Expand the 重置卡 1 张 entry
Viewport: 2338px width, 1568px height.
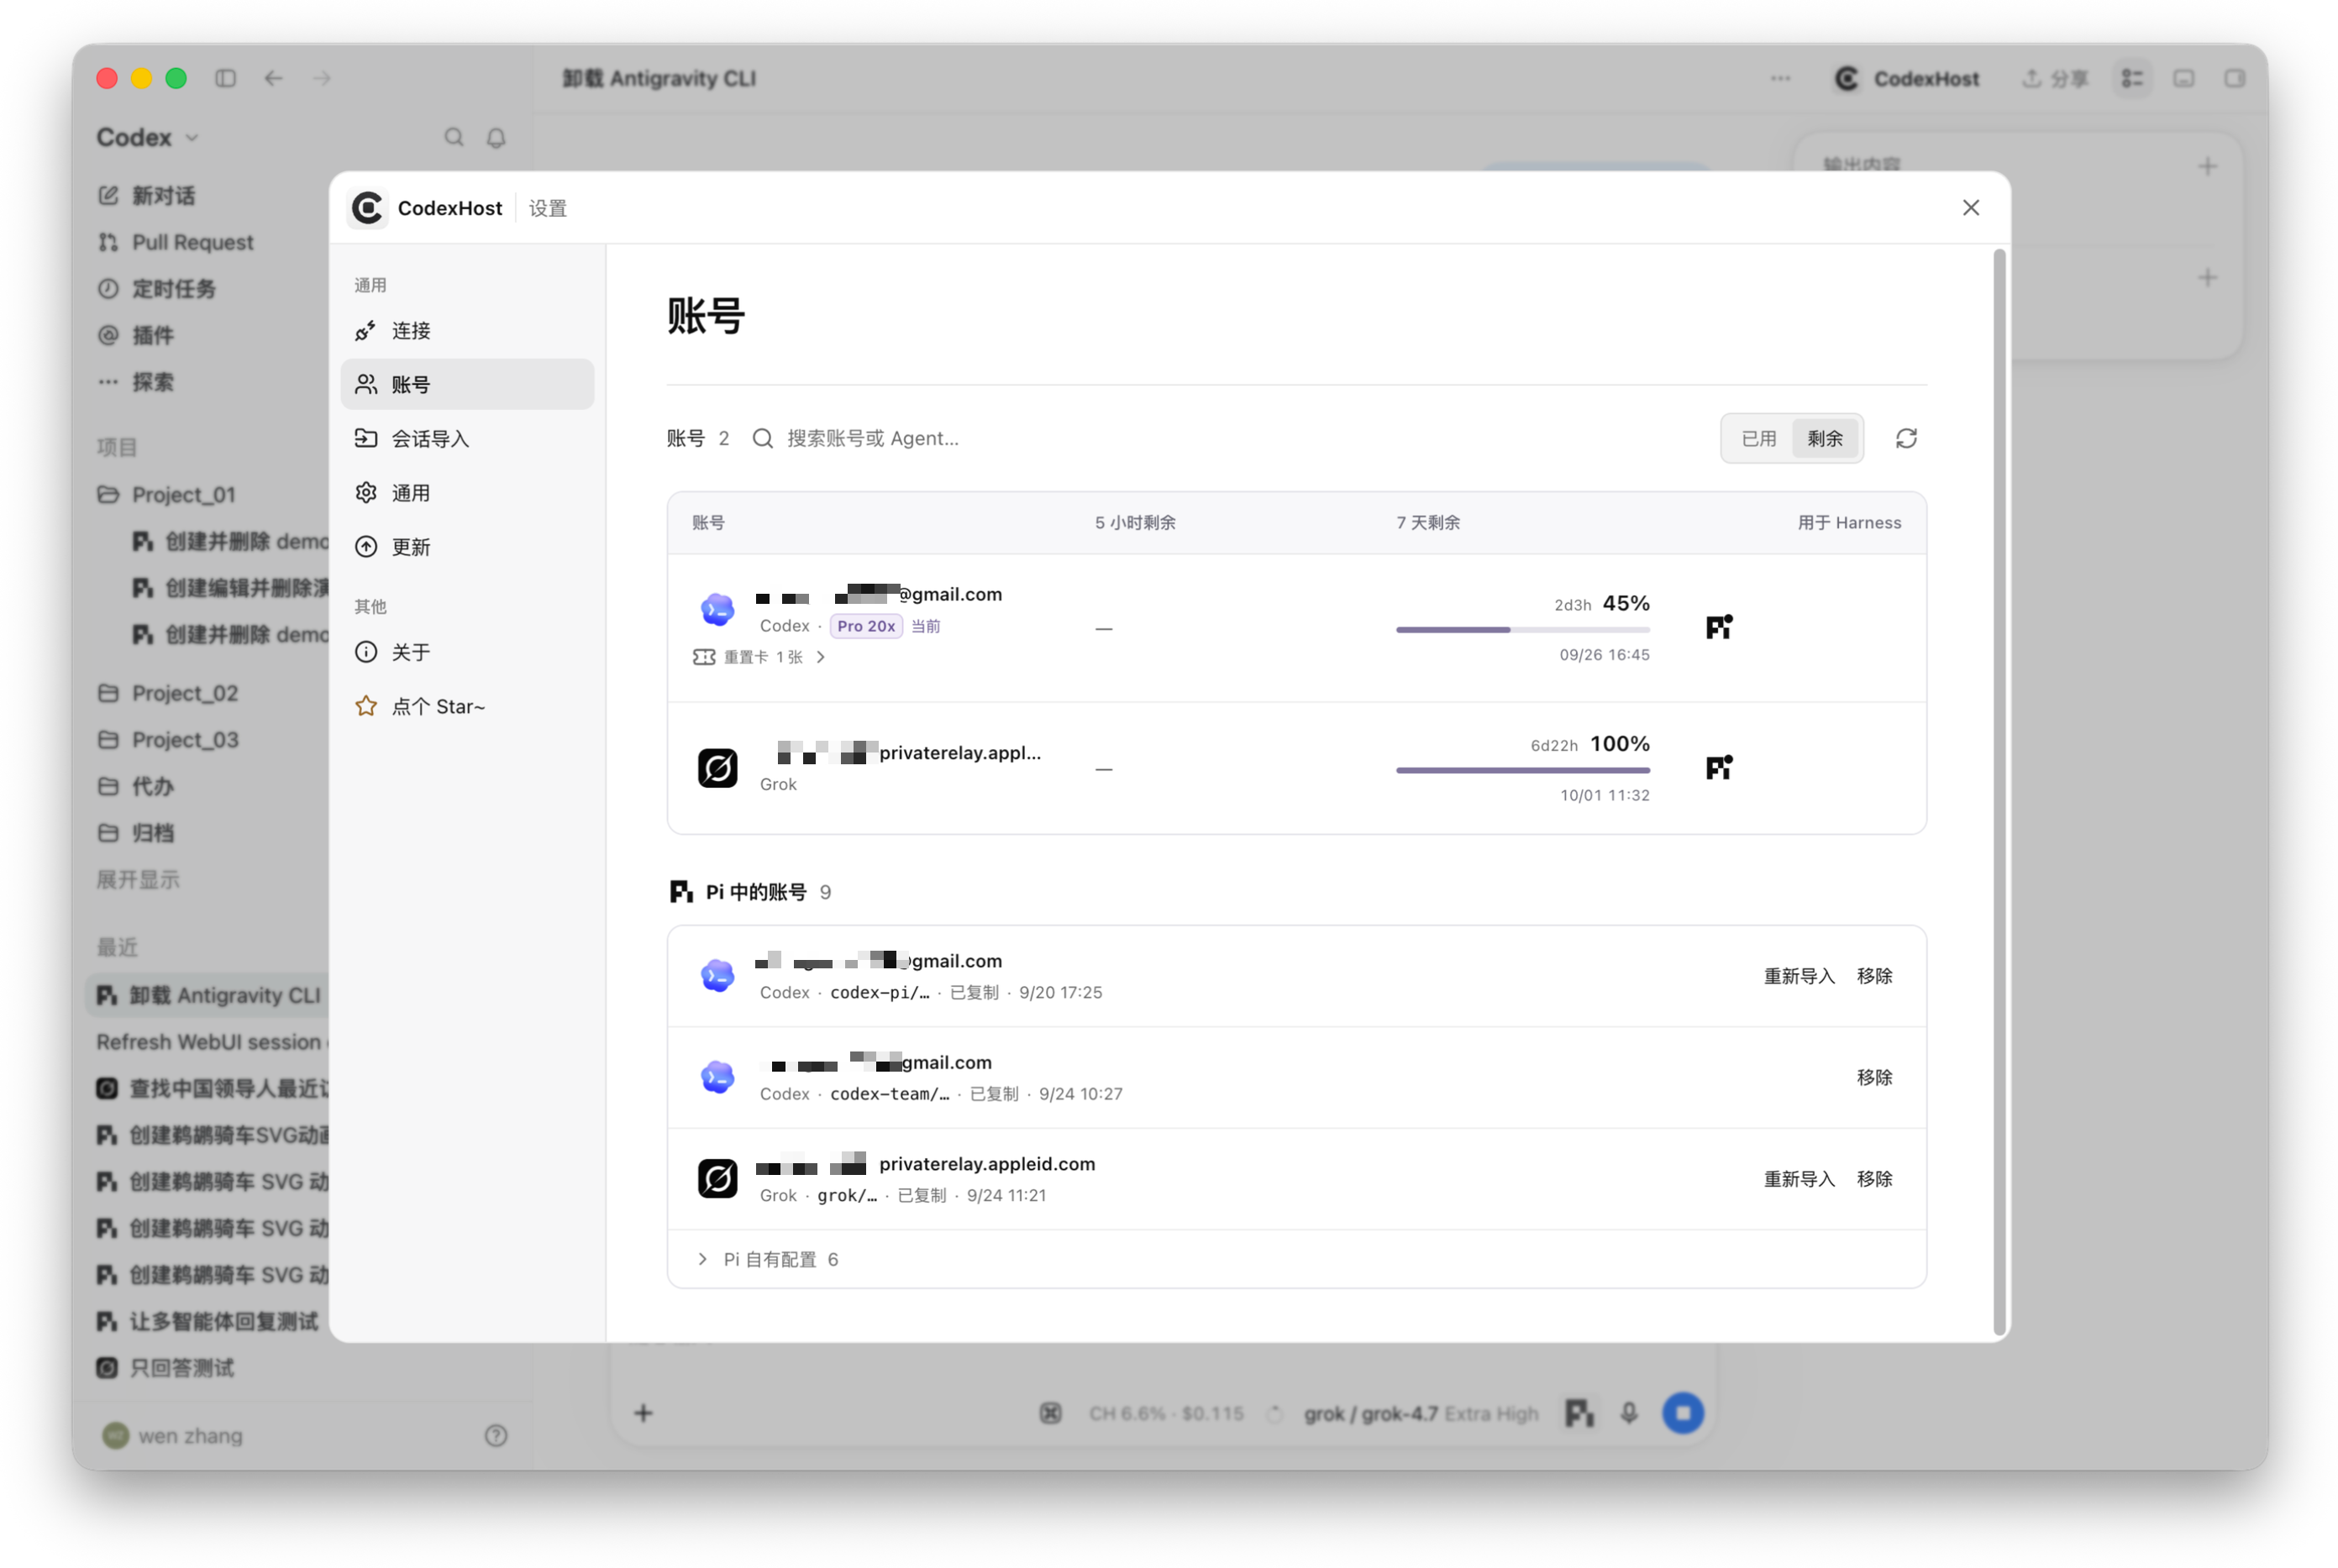click(759, 657)
